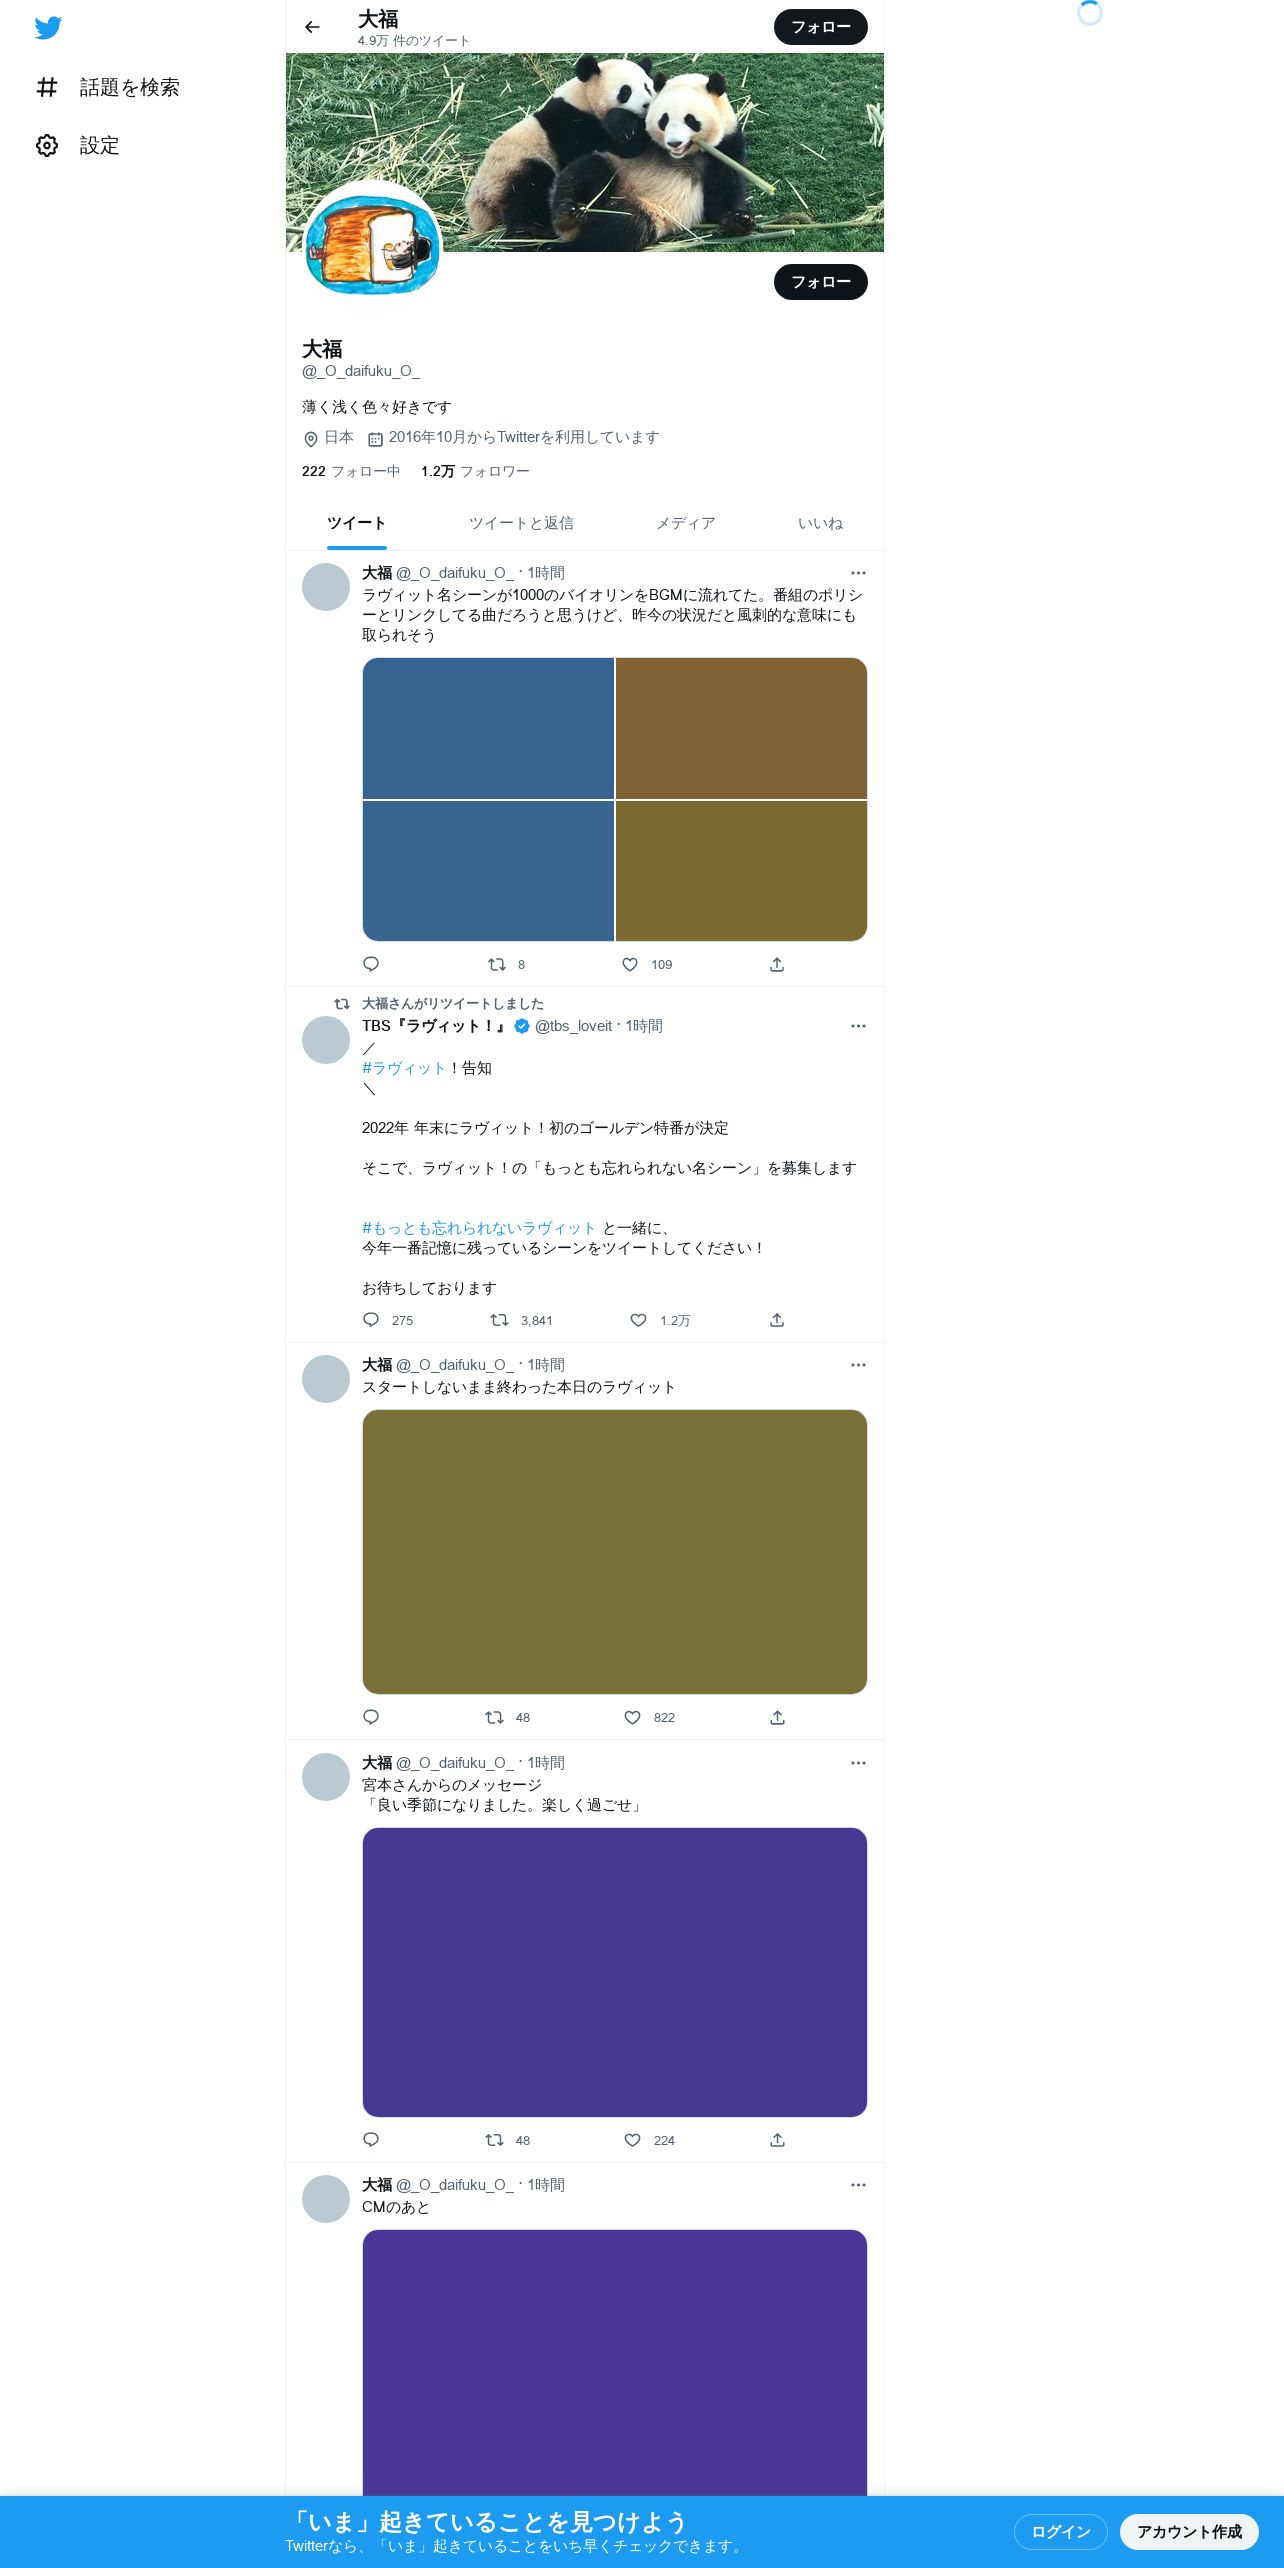Click the Twitter bird logo
Image resolution: width=1284 pixels, height=2568 pixels.
click(48, 28)
